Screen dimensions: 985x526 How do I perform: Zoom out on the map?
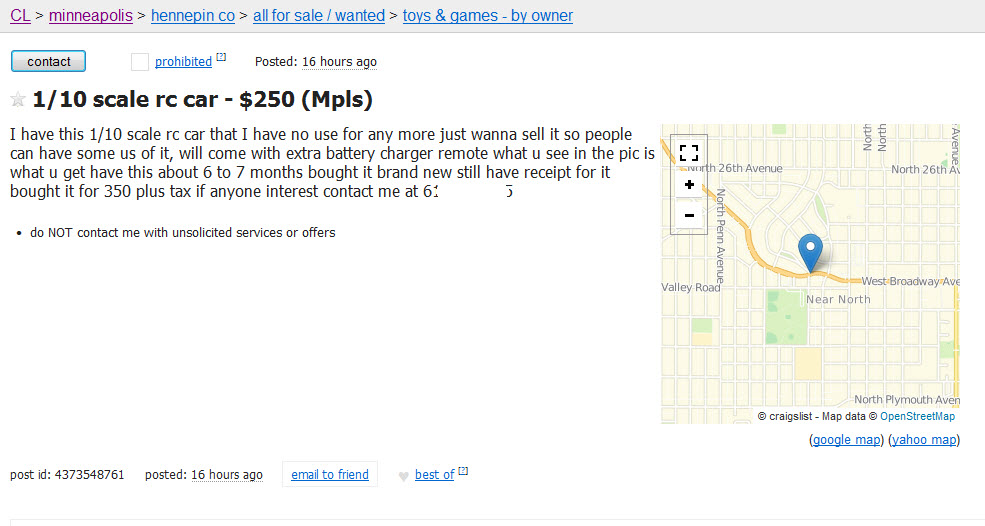[689, 216]
